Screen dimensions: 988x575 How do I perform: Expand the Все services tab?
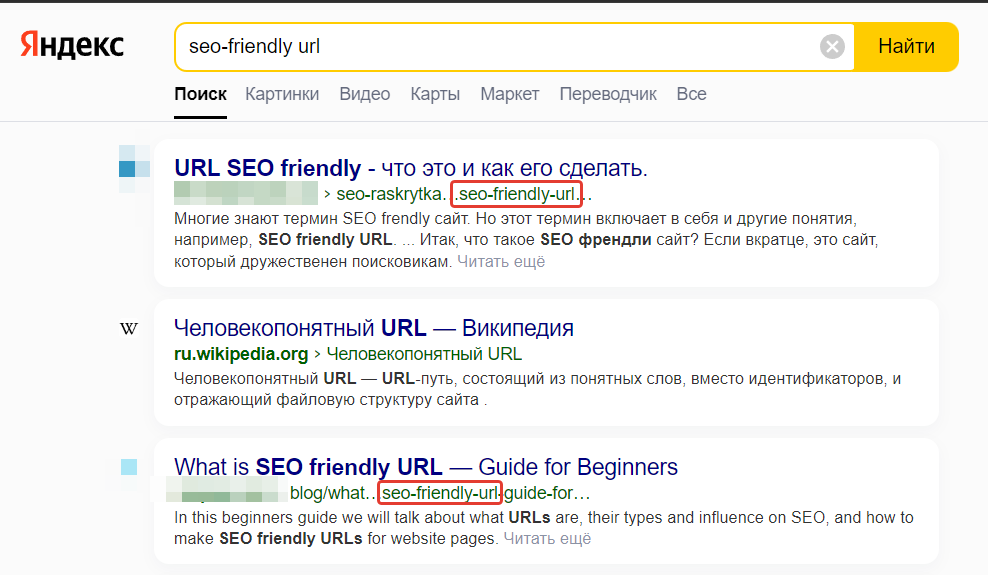[x=691, y=94]
